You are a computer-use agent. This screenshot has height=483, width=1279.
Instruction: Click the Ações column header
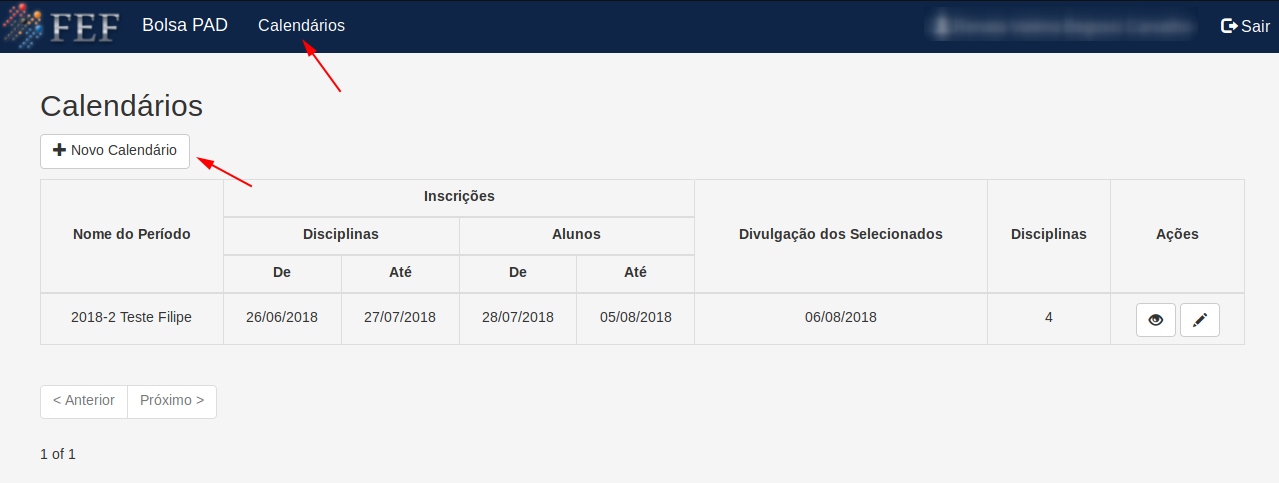[x=1177, y=235]
